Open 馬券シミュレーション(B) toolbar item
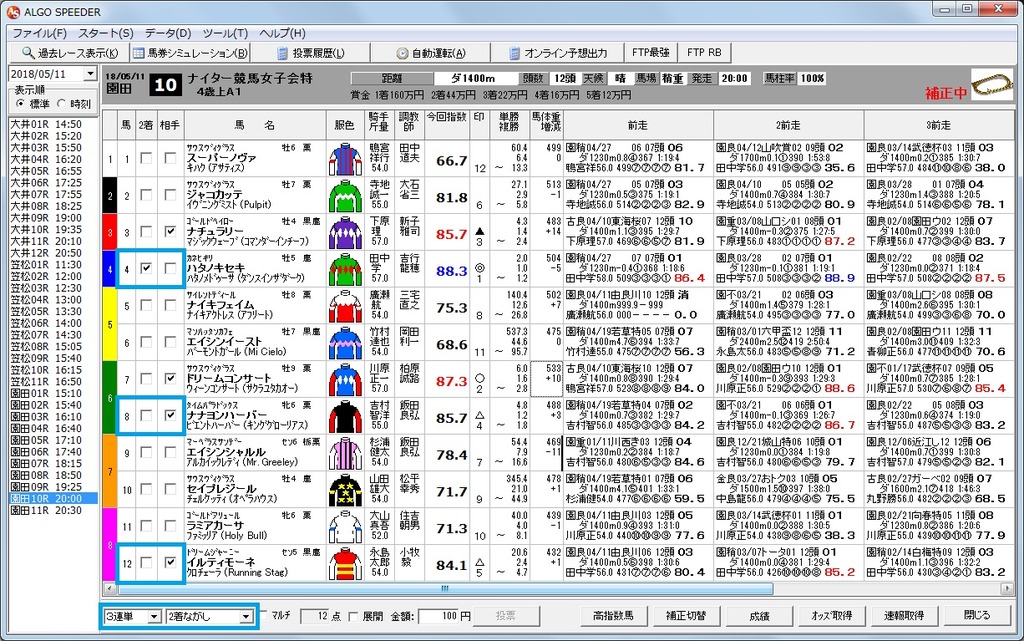 pyautogui.click(x=190, y=53)
